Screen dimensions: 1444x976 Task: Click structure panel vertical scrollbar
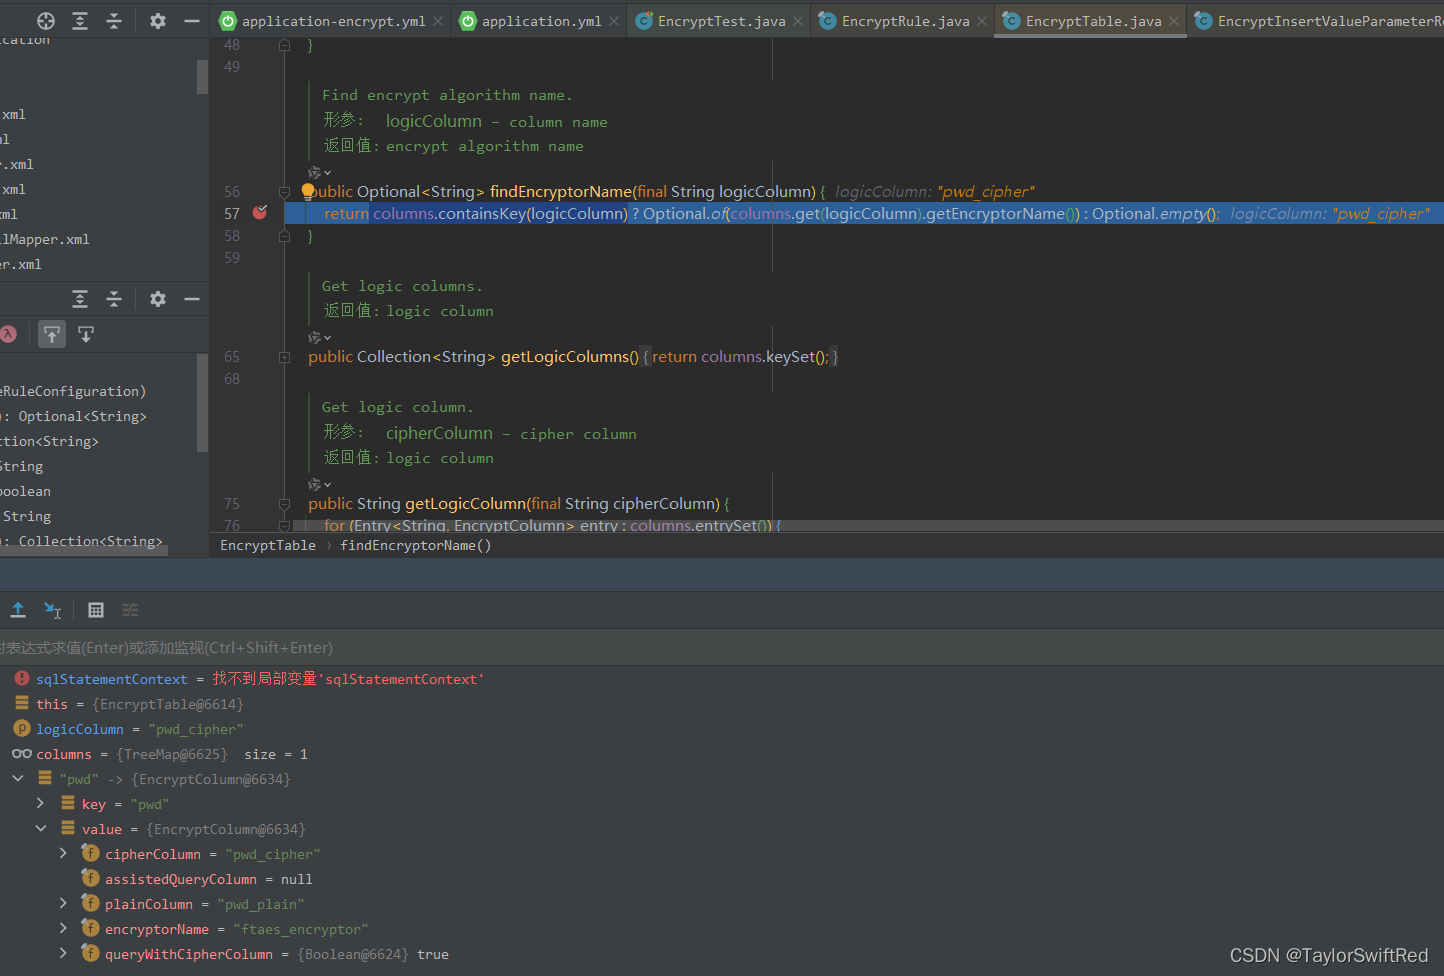(x=203, y=402)
